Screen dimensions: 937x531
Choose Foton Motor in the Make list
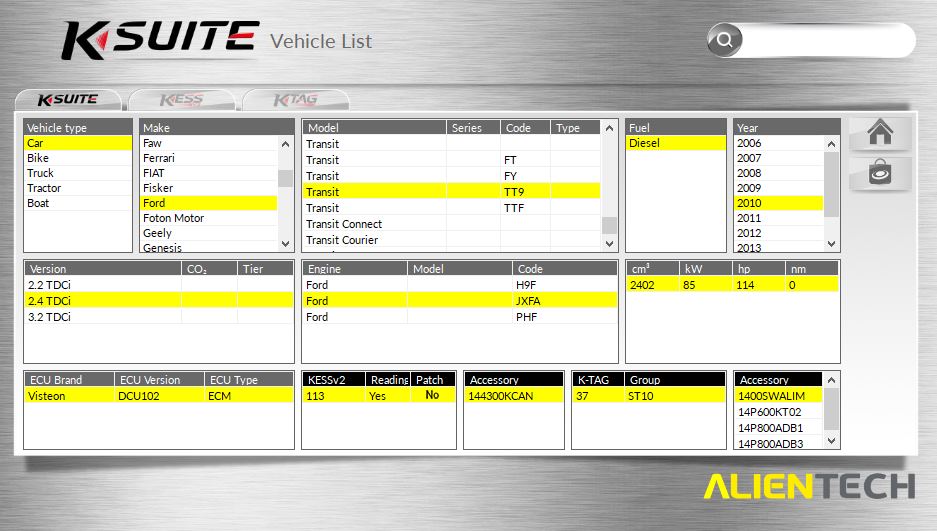tap(209, 217)
